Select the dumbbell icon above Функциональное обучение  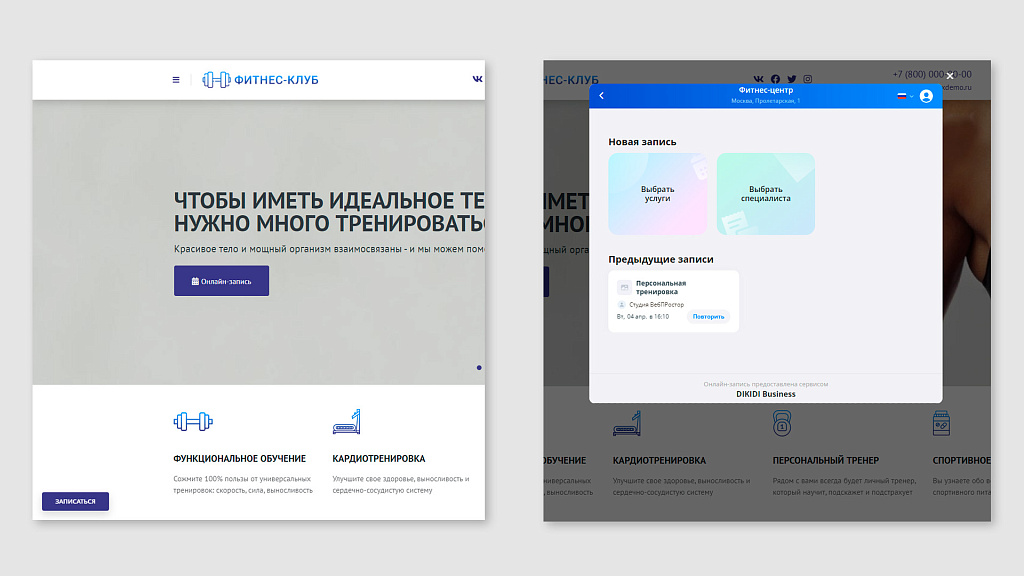[192, 421]
